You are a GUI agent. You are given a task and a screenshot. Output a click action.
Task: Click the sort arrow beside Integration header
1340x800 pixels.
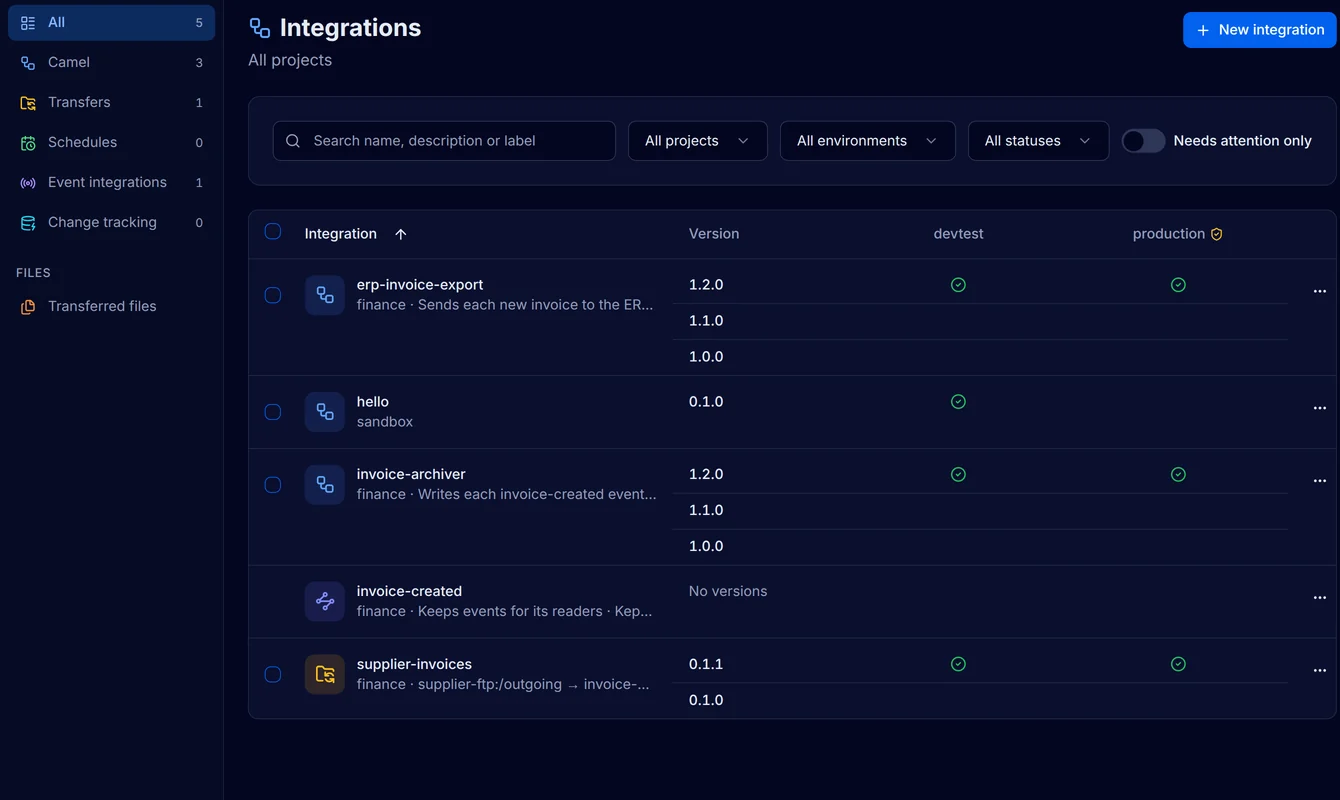point(401,234)
